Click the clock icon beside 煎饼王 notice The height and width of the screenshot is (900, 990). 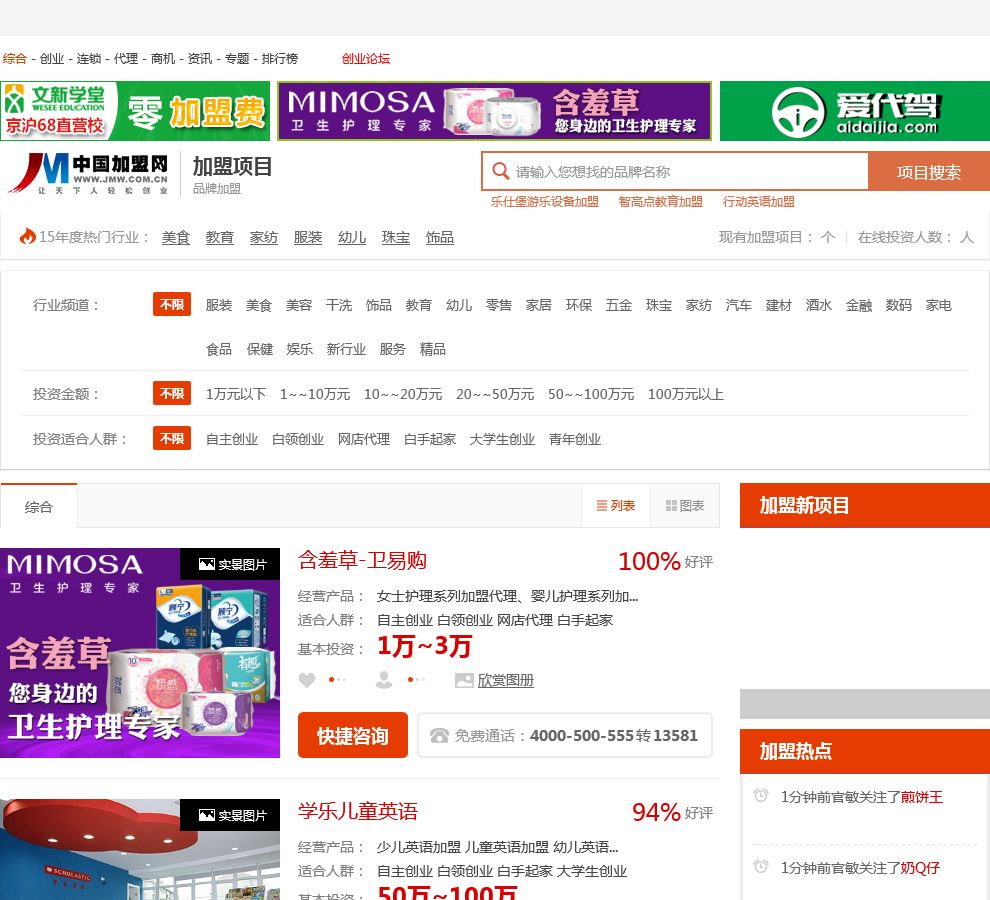(x=761, y=796)
